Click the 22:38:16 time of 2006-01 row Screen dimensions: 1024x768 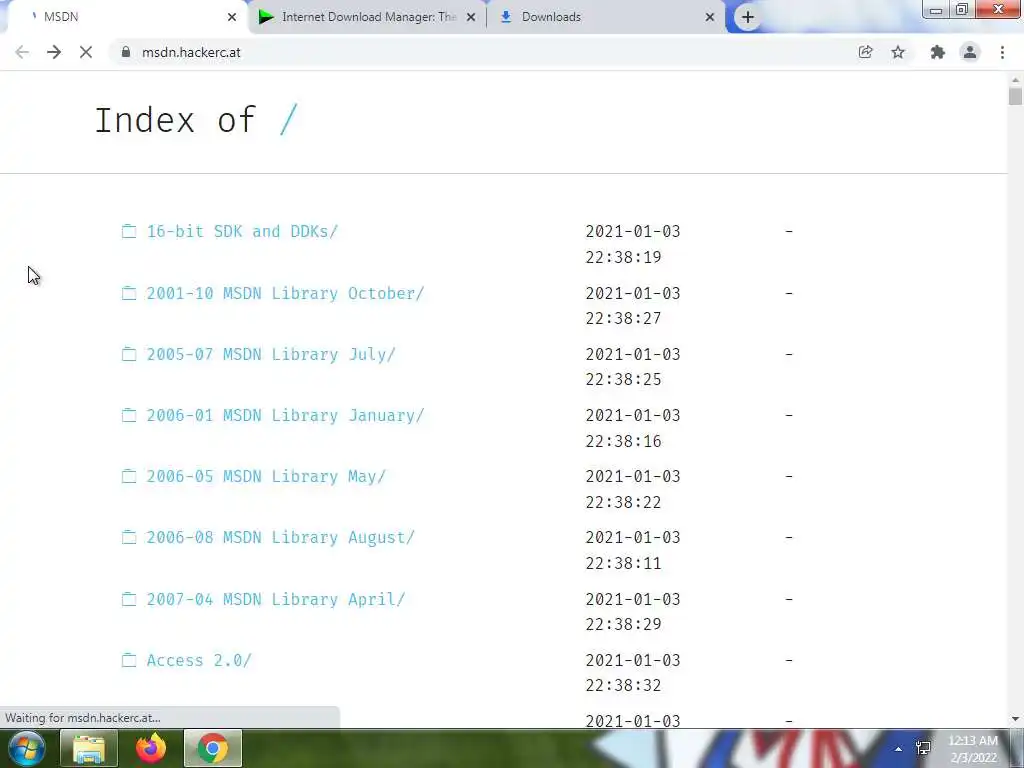(623, 441)
